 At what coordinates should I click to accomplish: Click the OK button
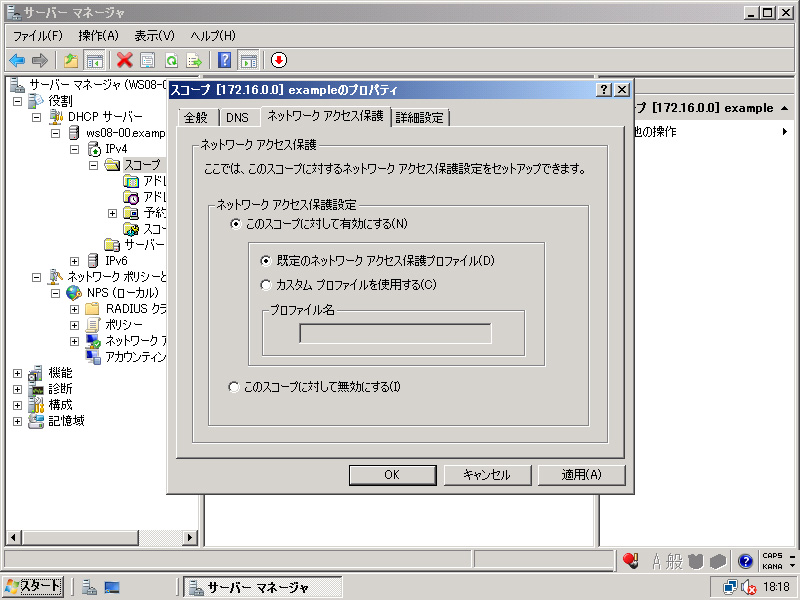click(x=391, y=475)
